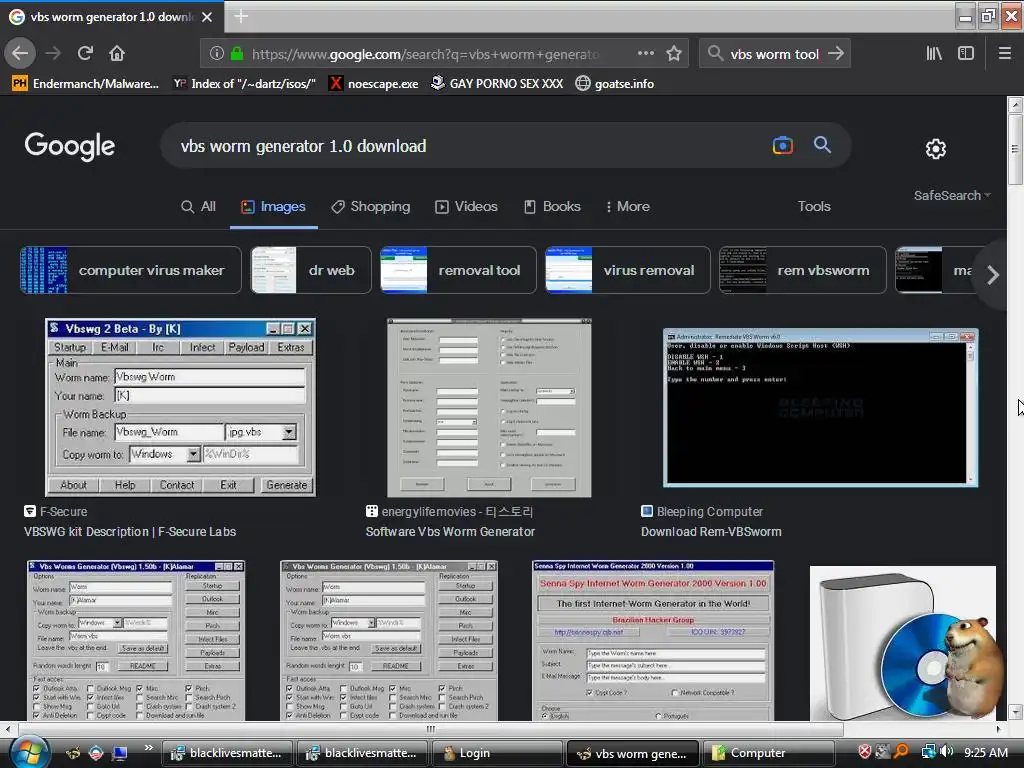The height and width of the screenshot is (768, 1024).
Task: Open the Rem-VBSworm console thumbnail
Action: 820,408
